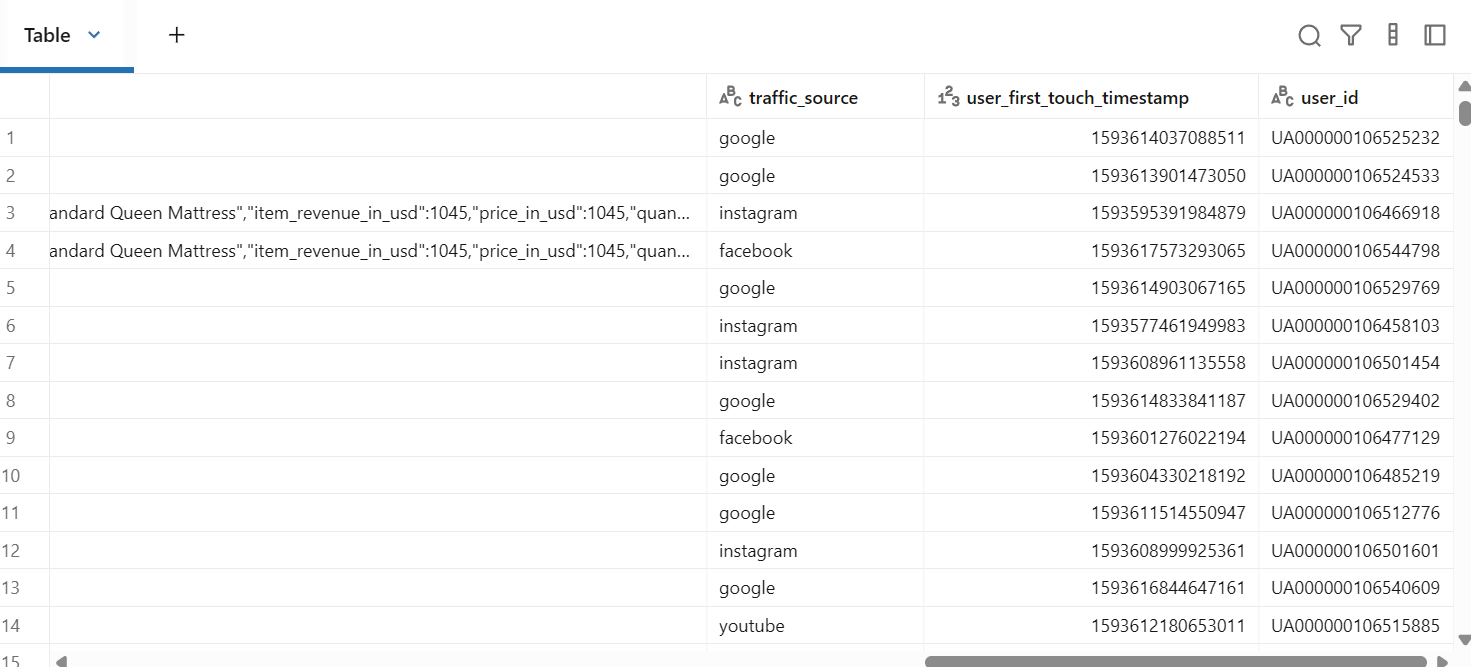The image size is (1471, 667).
Task: Select the youtube cell in row 14
Action: [x=752, y=626]
